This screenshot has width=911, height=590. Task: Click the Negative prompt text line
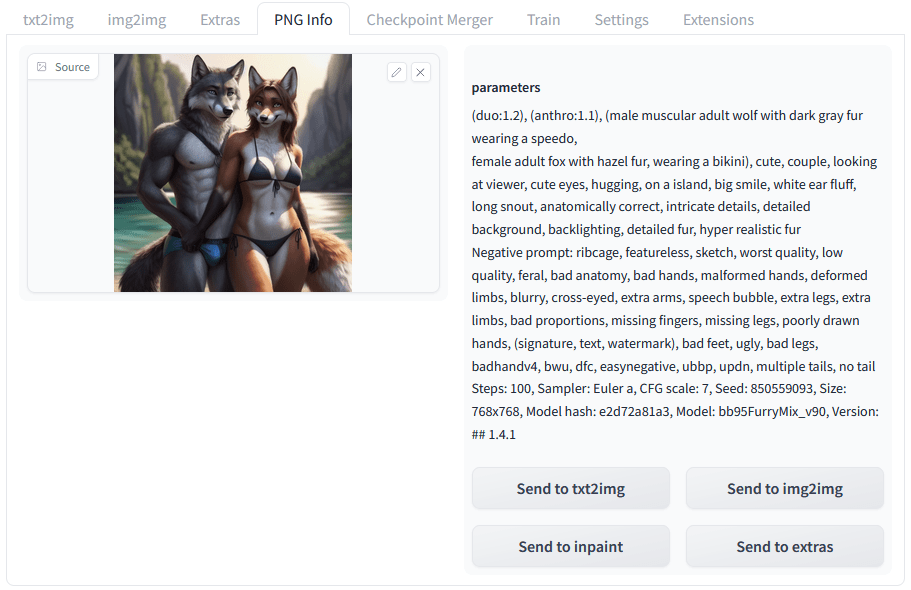(657, 252)
